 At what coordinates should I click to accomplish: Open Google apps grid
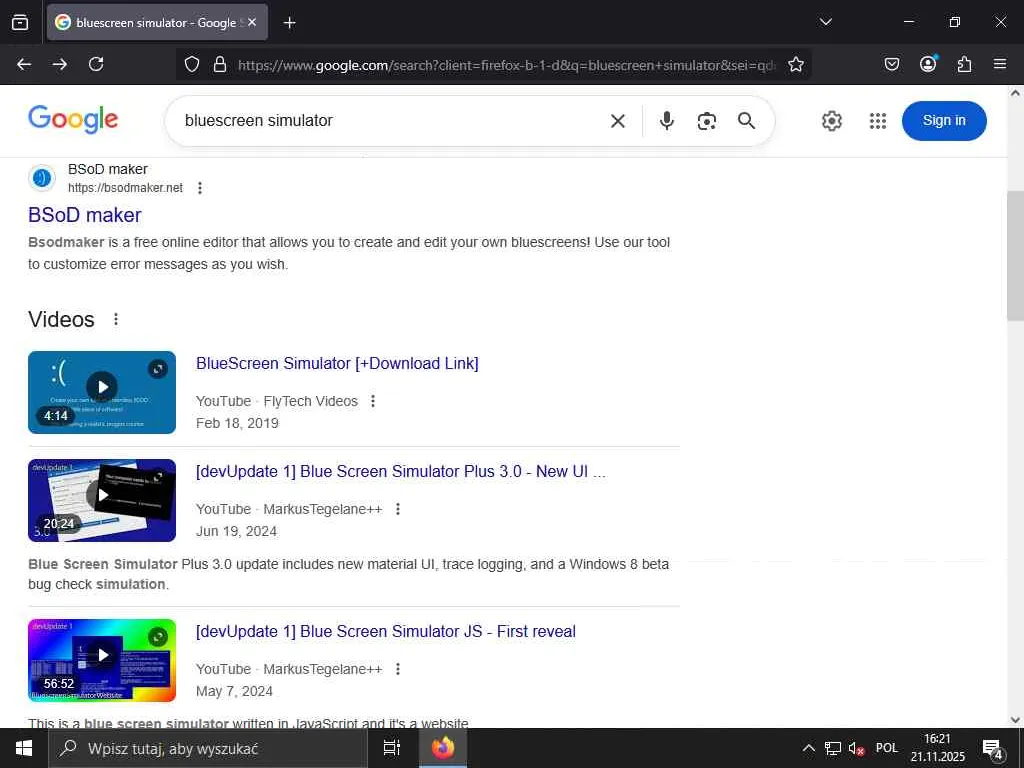pyautogui.click(x=878, y=121)
